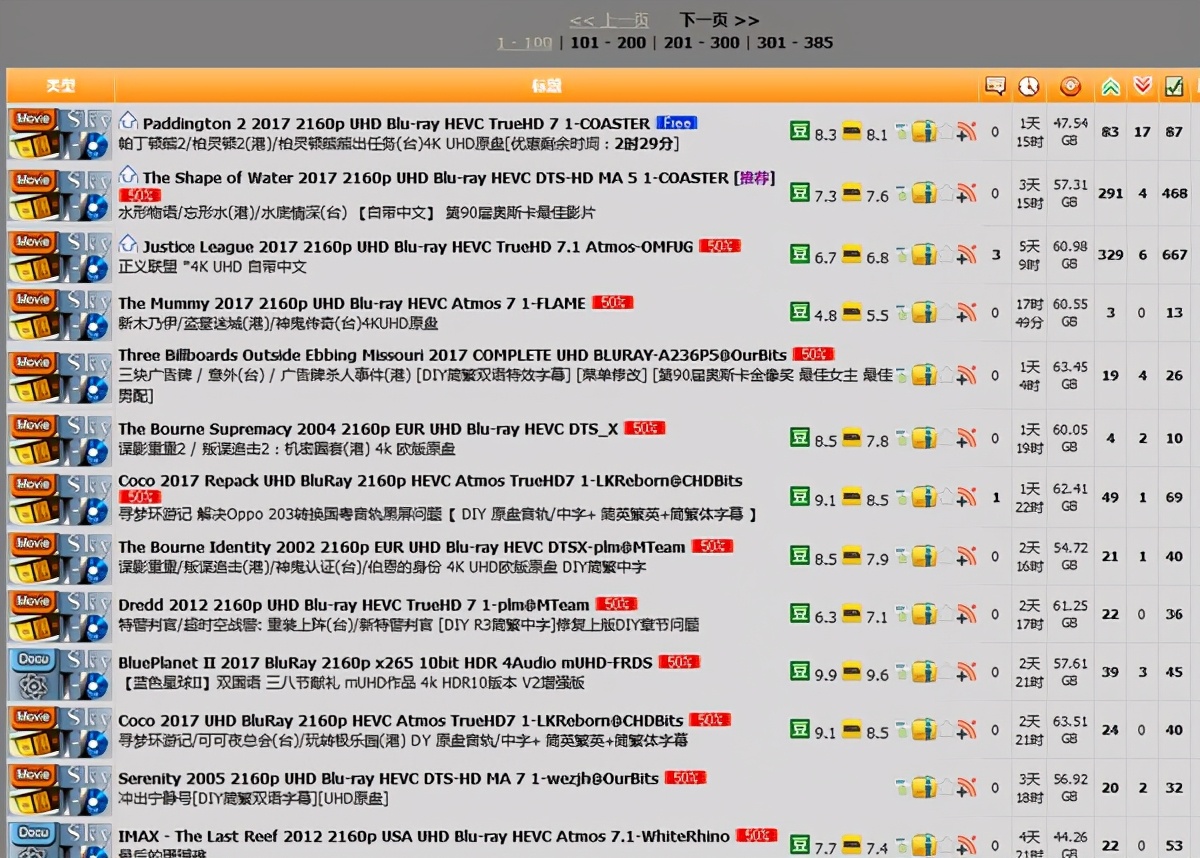This screenshot has height=858, width=1200.
Task: Open IMAX The Last Reef 2012 title
Action: coord(424,837)
